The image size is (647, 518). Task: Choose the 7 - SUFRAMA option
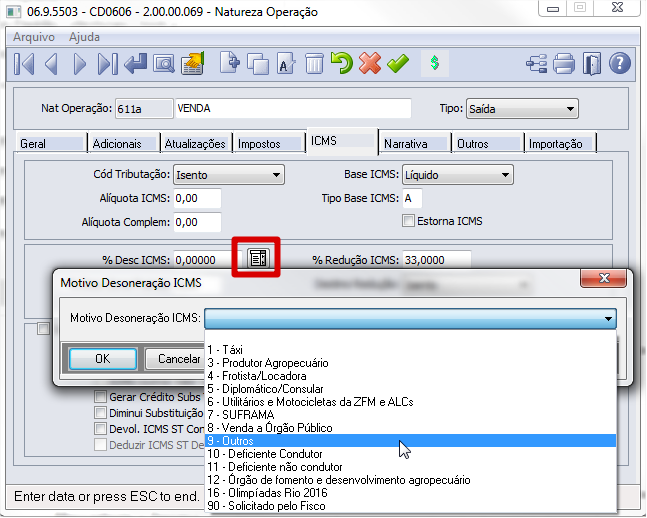click(x=410, y=415)
